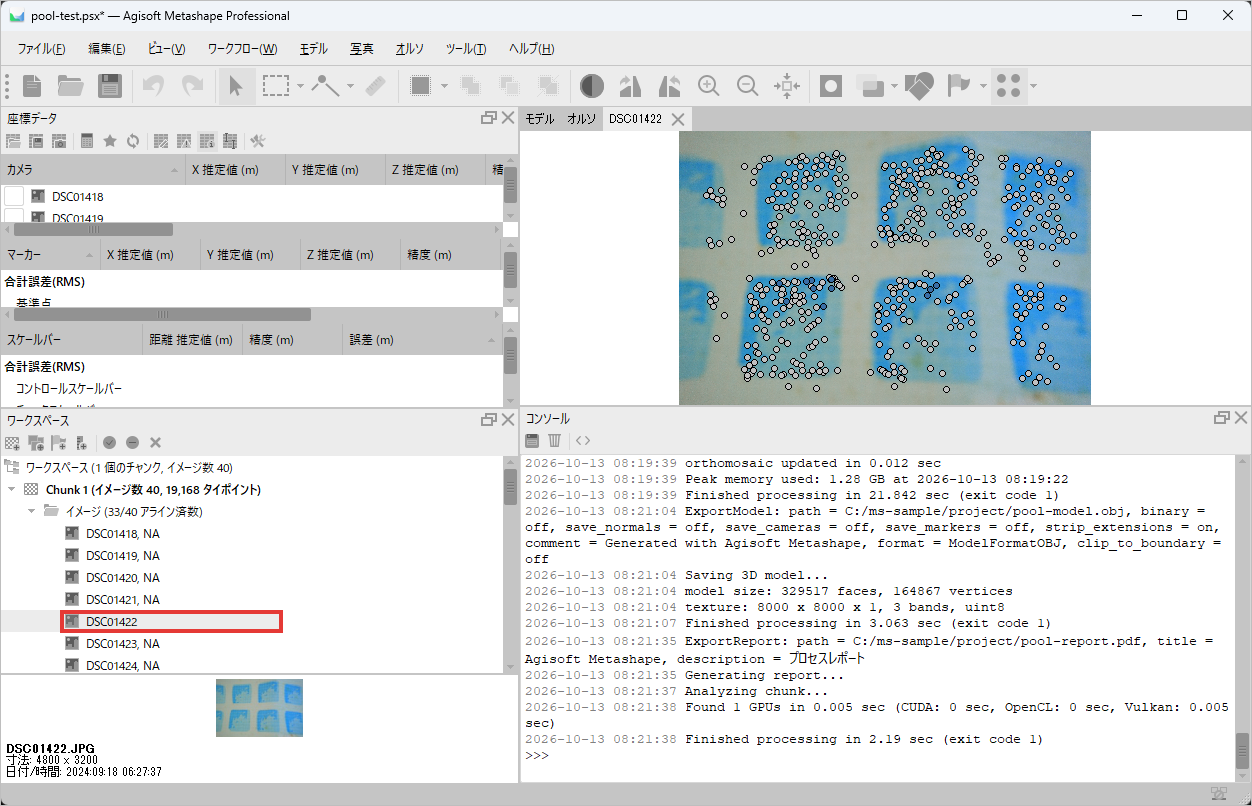Clear the console with the trash icon
The height and width of the screenshot is (806, 1252).
click(554, 440)
